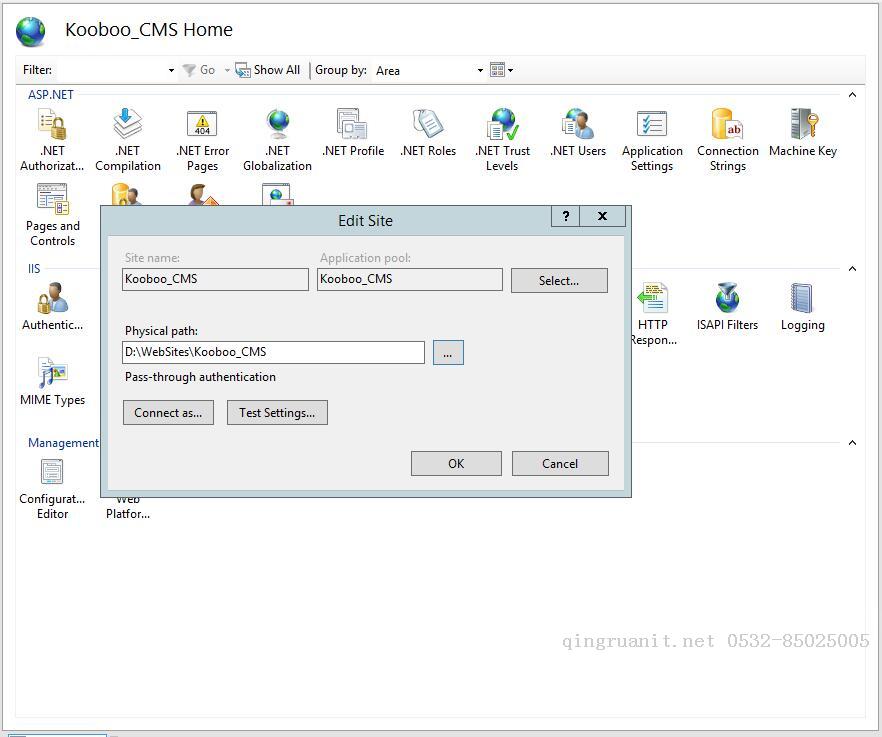Open the Machine Key feature
Screen dimensions: 882x737
pyautogui.click(x=803, y=133)
